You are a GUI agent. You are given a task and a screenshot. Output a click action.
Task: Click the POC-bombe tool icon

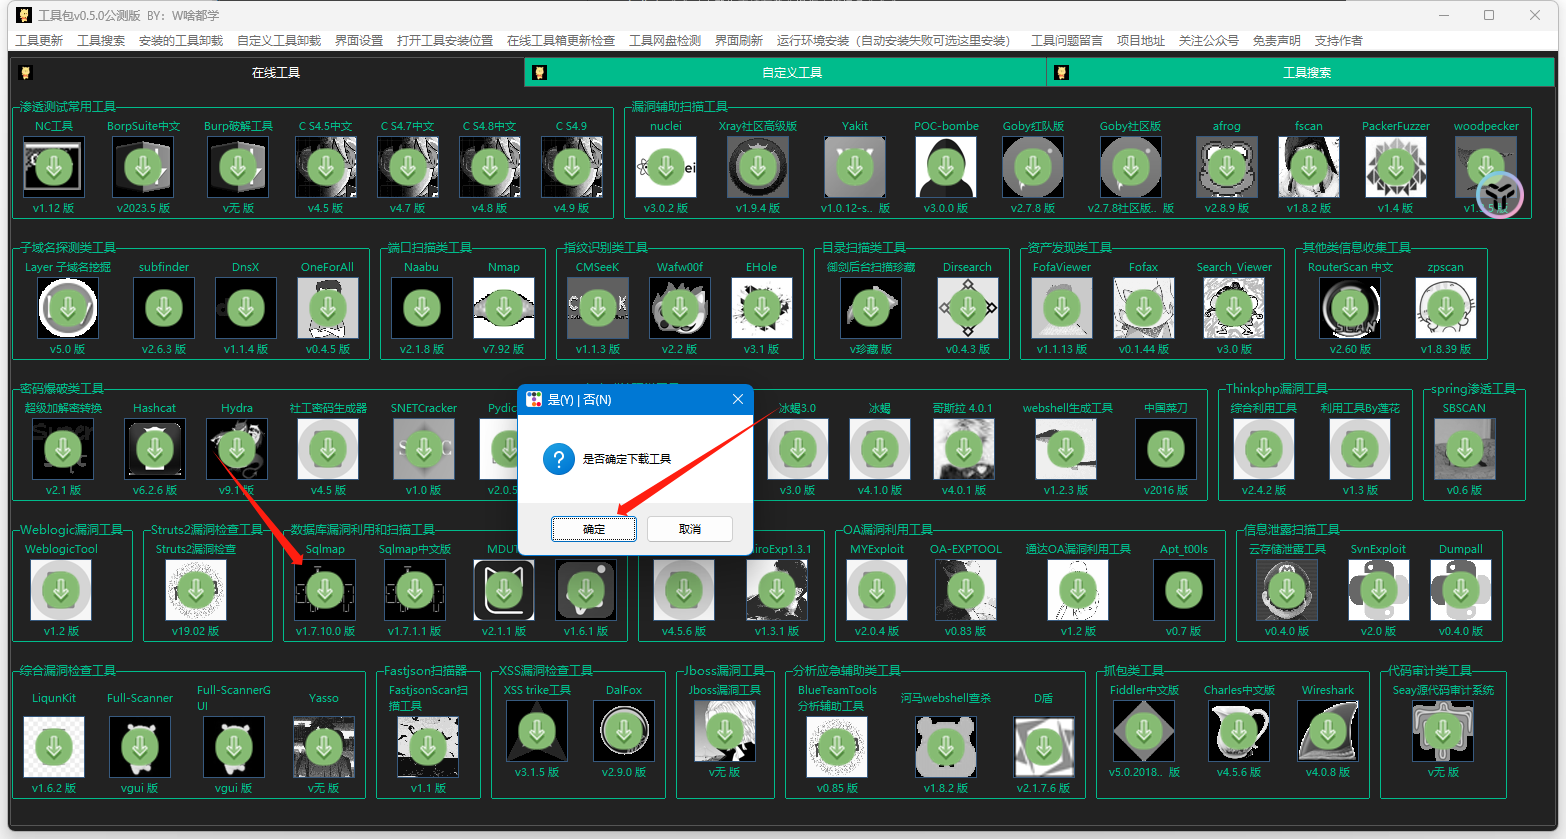click(946, 167)
